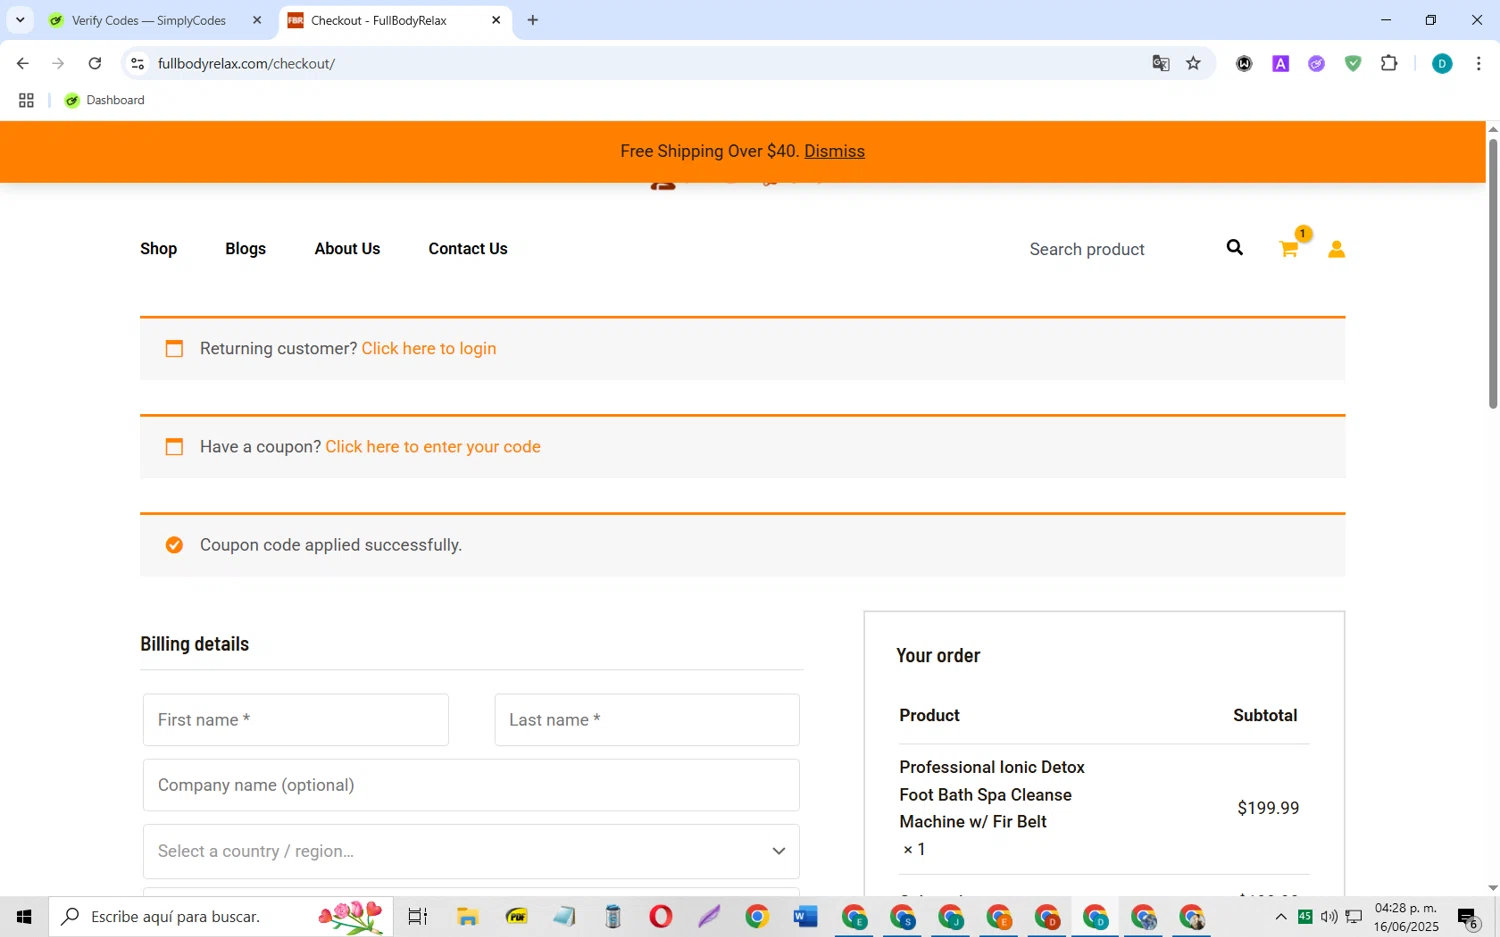Open Task View on the taskbar
The height and width of the screenshot is (937, 1500).
[x=417, y=916]
